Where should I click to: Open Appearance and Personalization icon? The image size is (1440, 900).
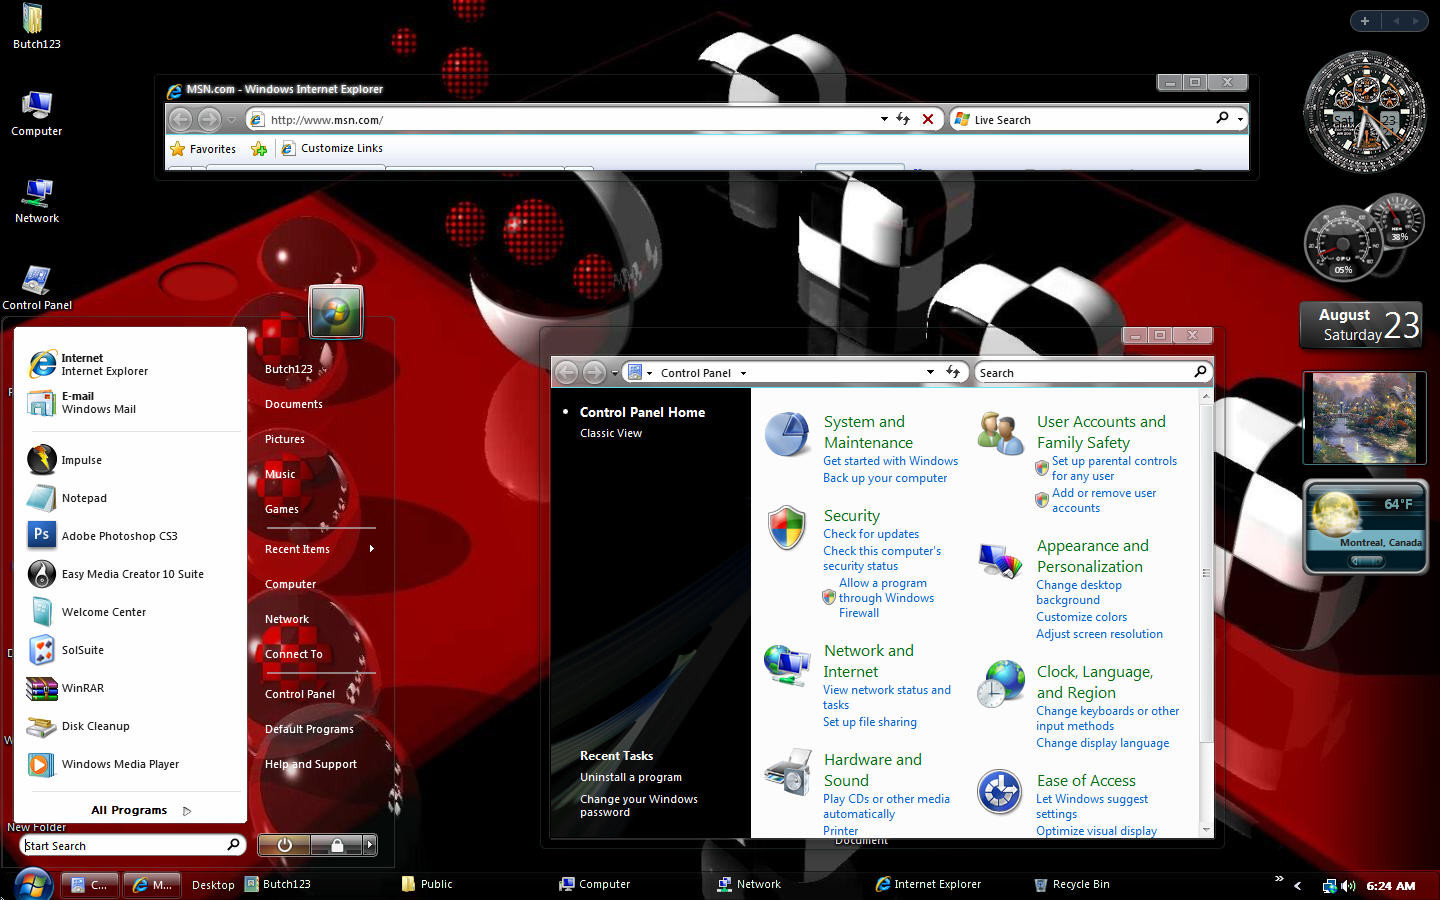(x=1000, y=560)
